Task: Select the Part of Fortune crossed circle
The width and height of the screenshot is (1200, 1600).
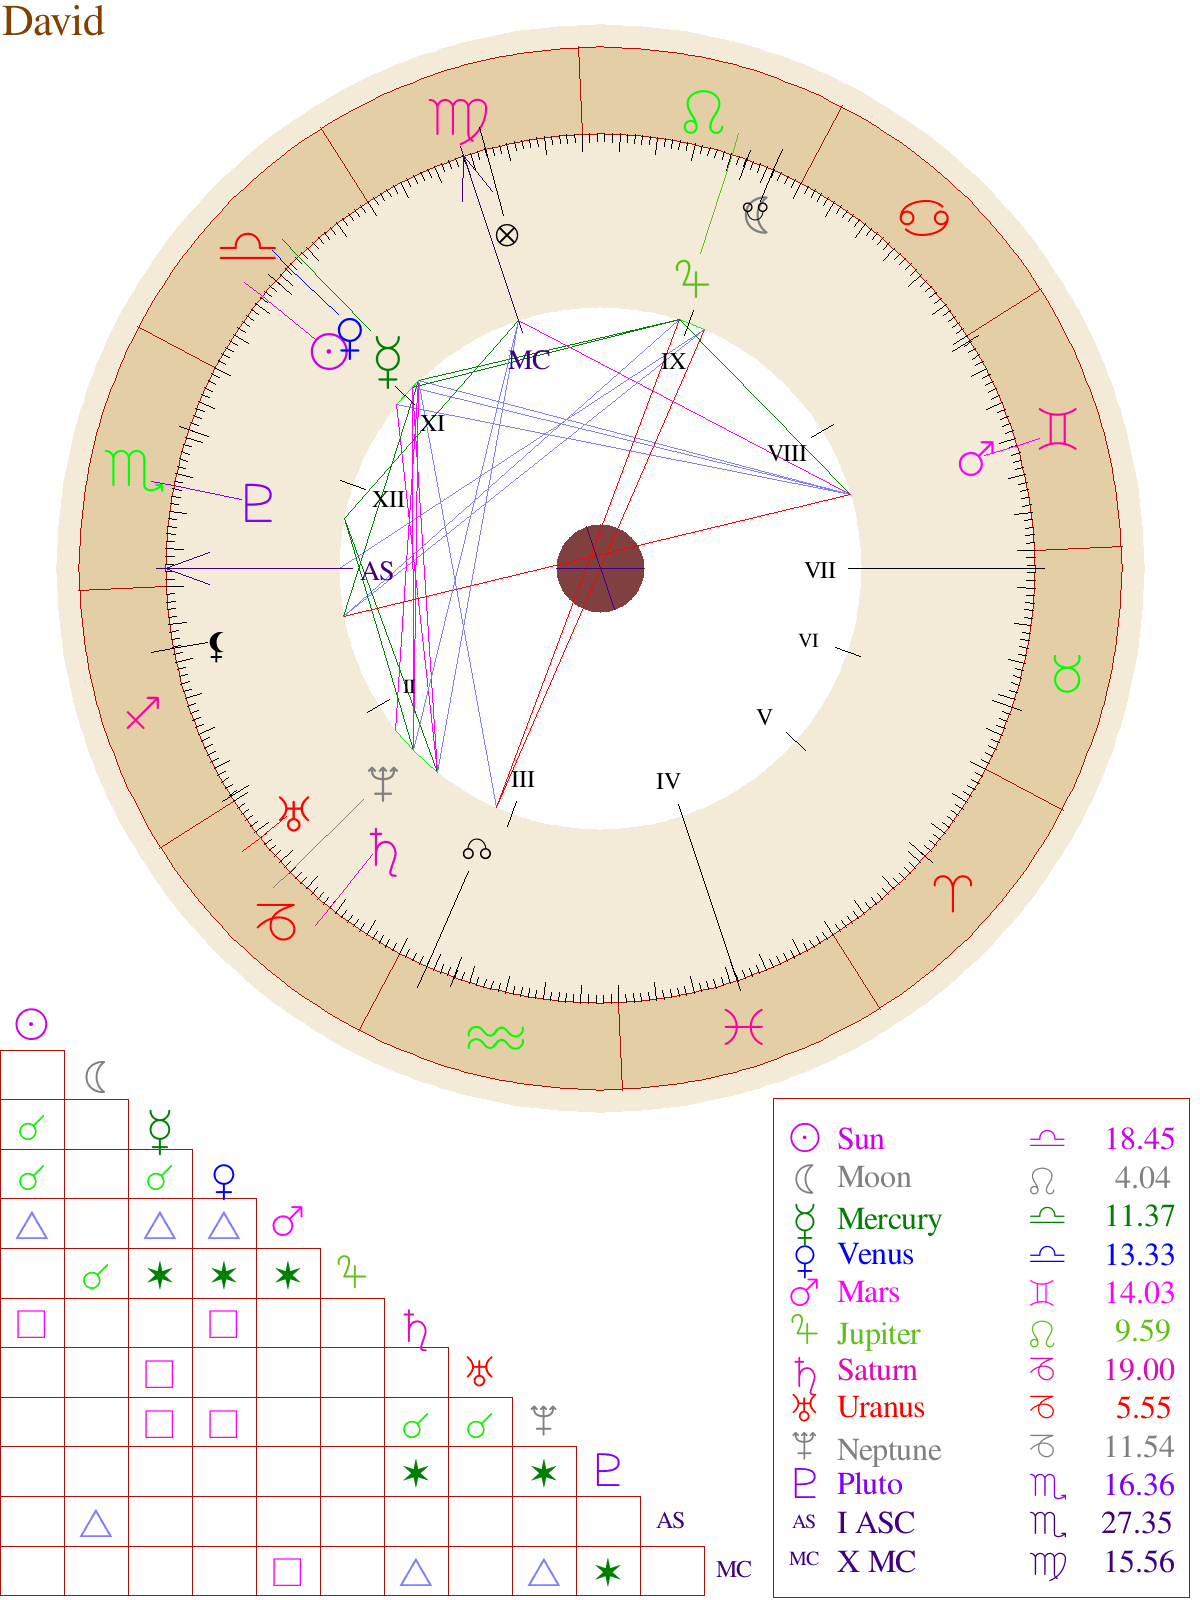Action: pos(507,235)
